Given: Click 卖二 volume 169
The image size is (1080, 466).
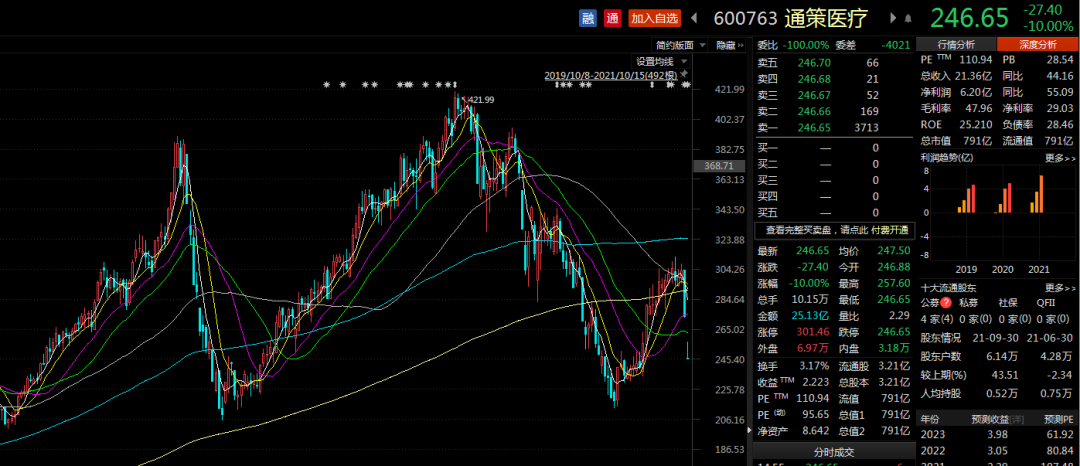Looking at the screenshot, I should click(870, 112).
